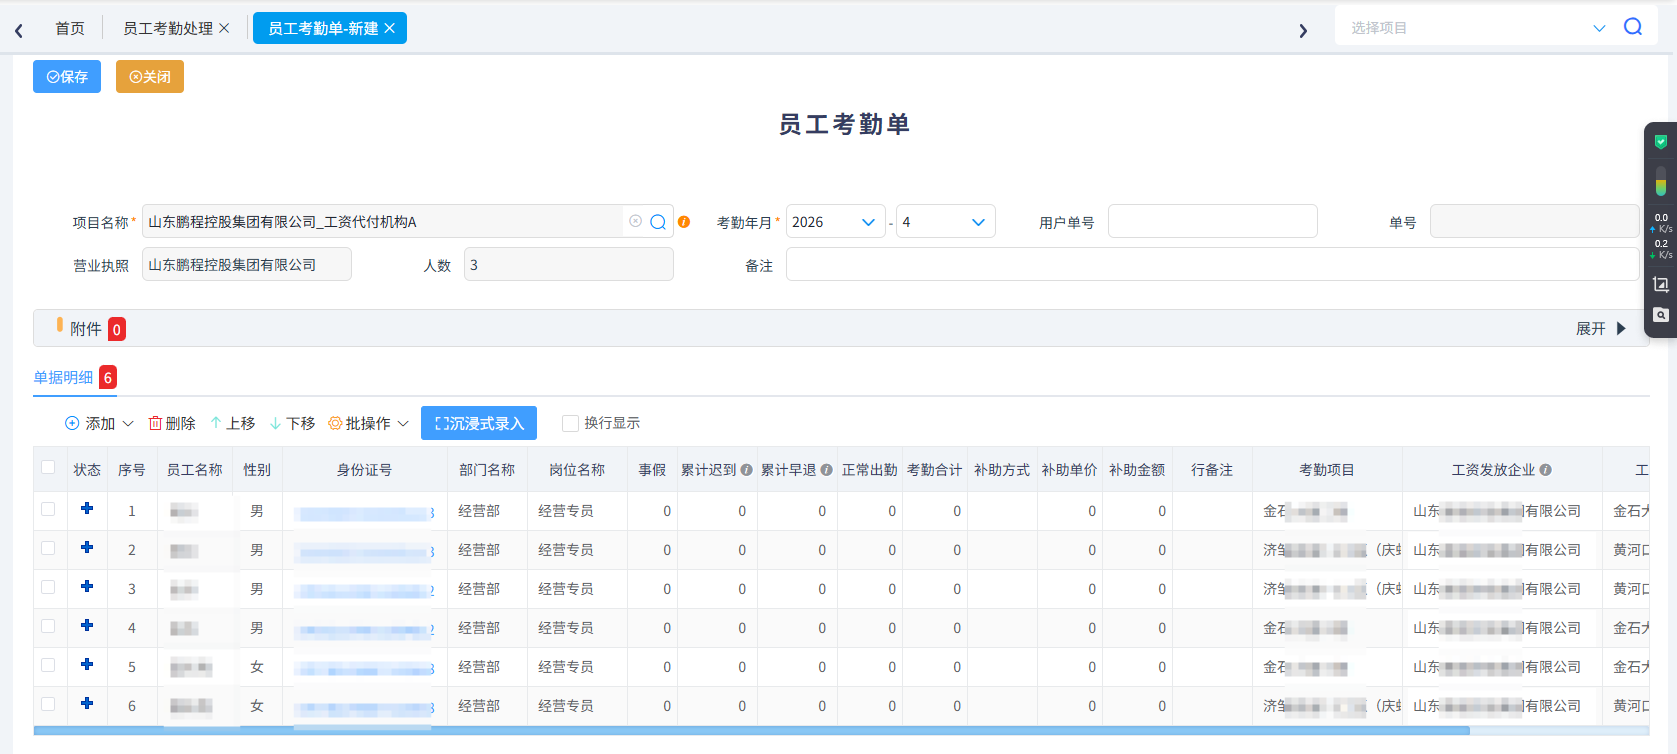1677x754 pixels.
Task: Click the orange 关闭 button
Action: 150,77
